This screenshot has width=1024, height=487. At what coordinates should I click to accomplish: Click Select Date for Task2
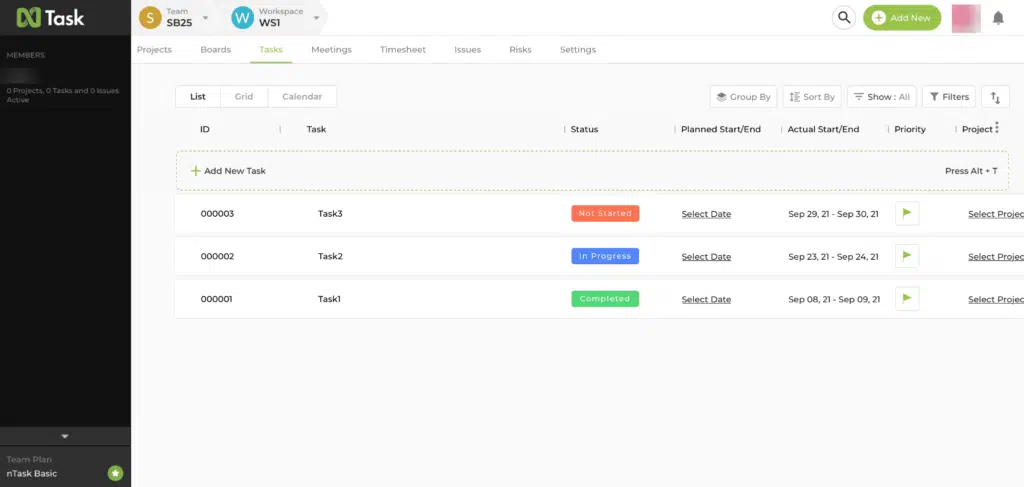pos(706,257)
